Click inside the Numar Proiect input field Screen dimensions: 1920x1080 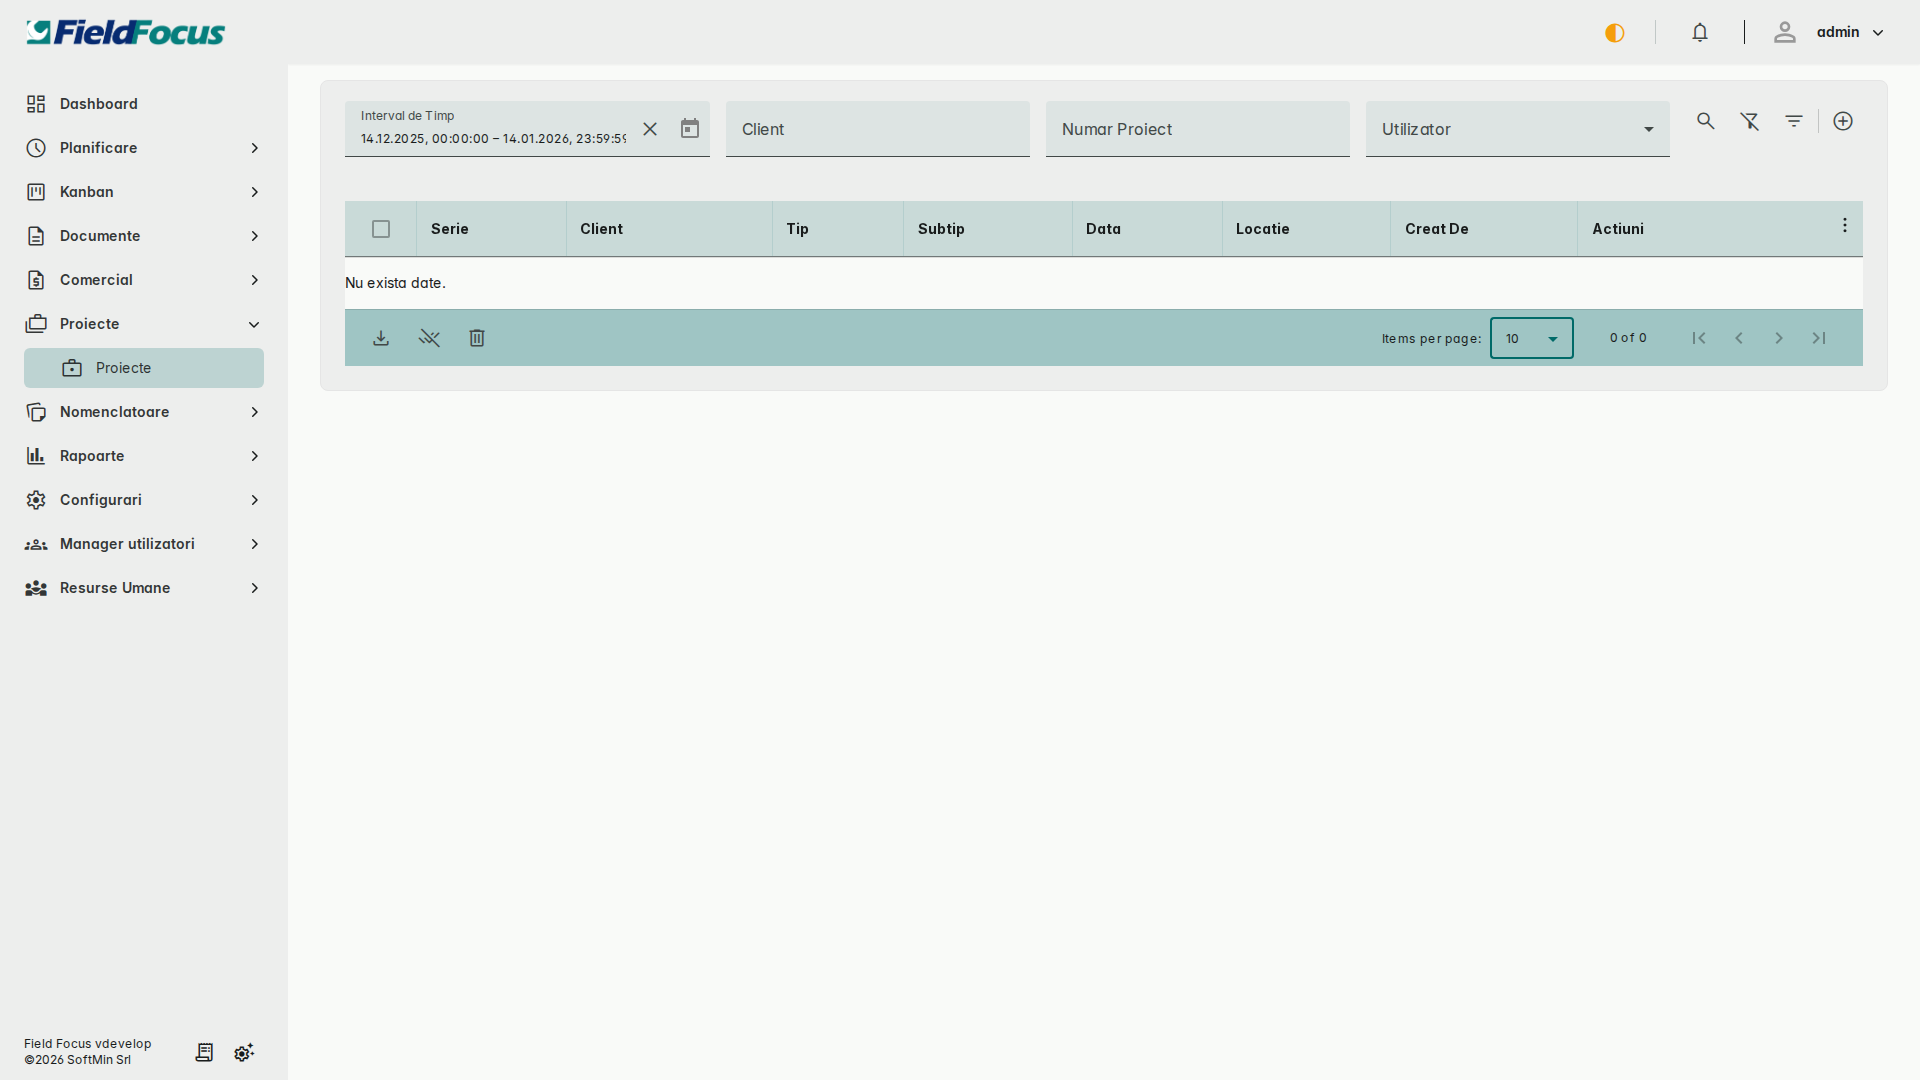[x=1197, y=129]
